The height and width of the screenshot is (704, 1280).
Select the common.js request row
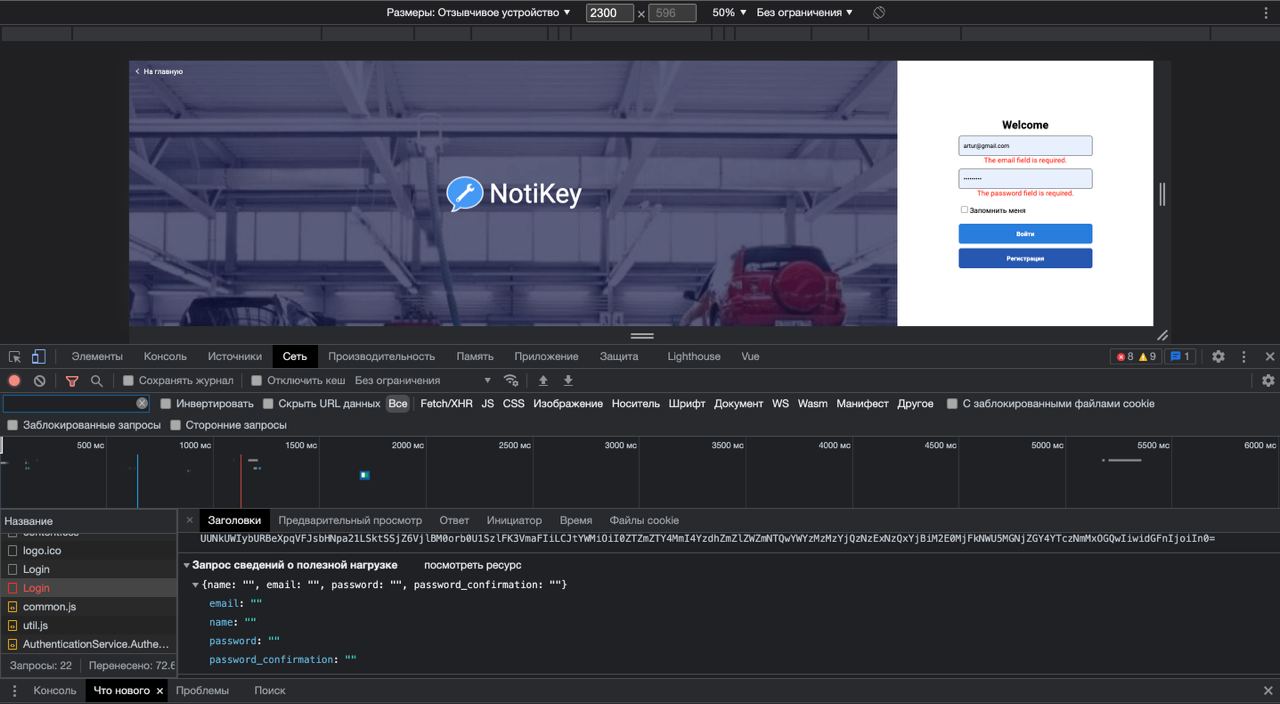(88, 607)
